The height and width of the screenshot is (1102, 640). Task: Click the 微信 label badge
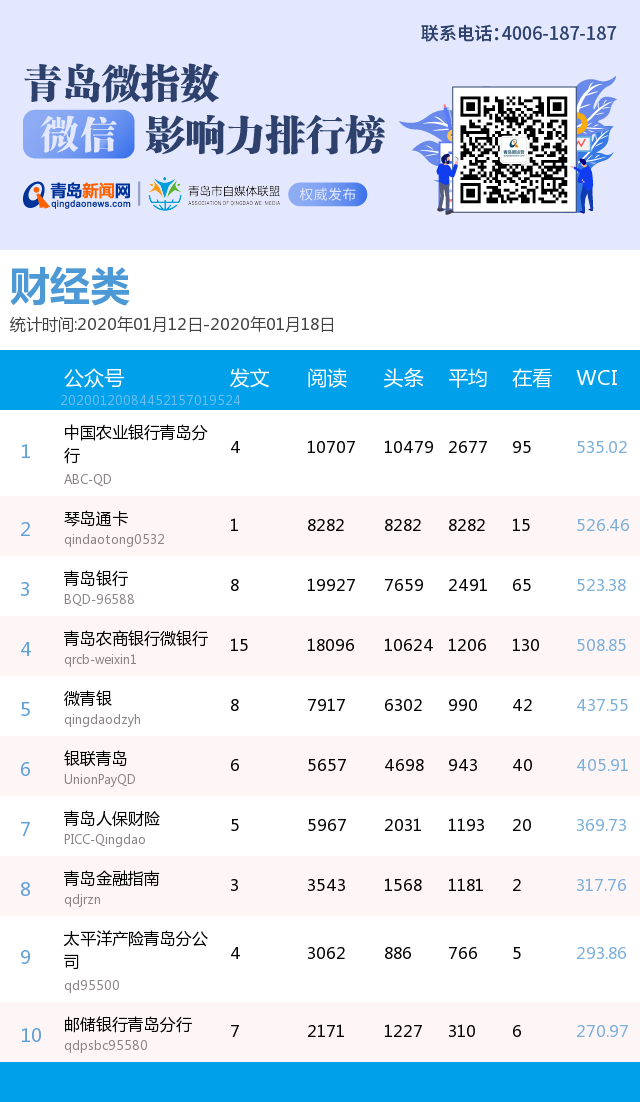pyautogui.click(x=79, y=135)
